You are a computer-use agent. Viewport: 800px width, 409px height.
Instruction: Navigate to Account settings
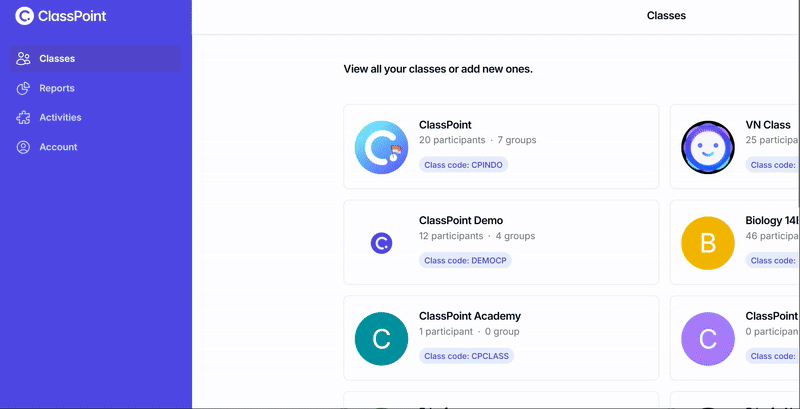(58, 147)
